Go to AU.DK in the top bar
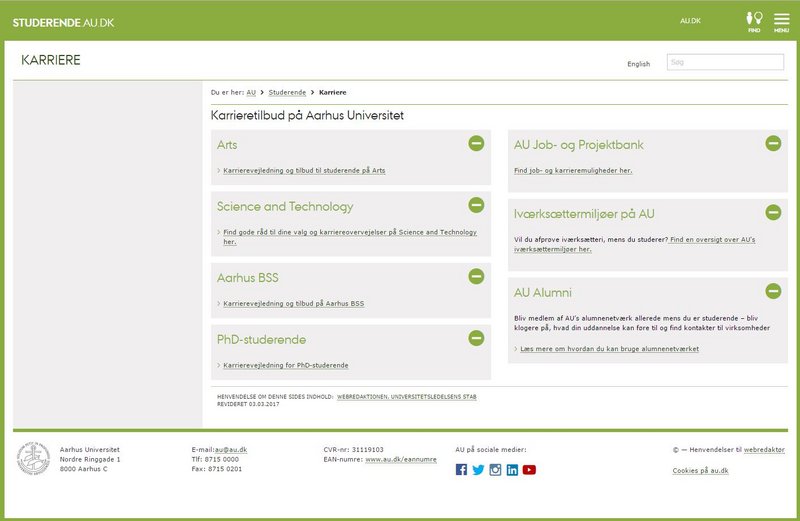 click(690, 21)
